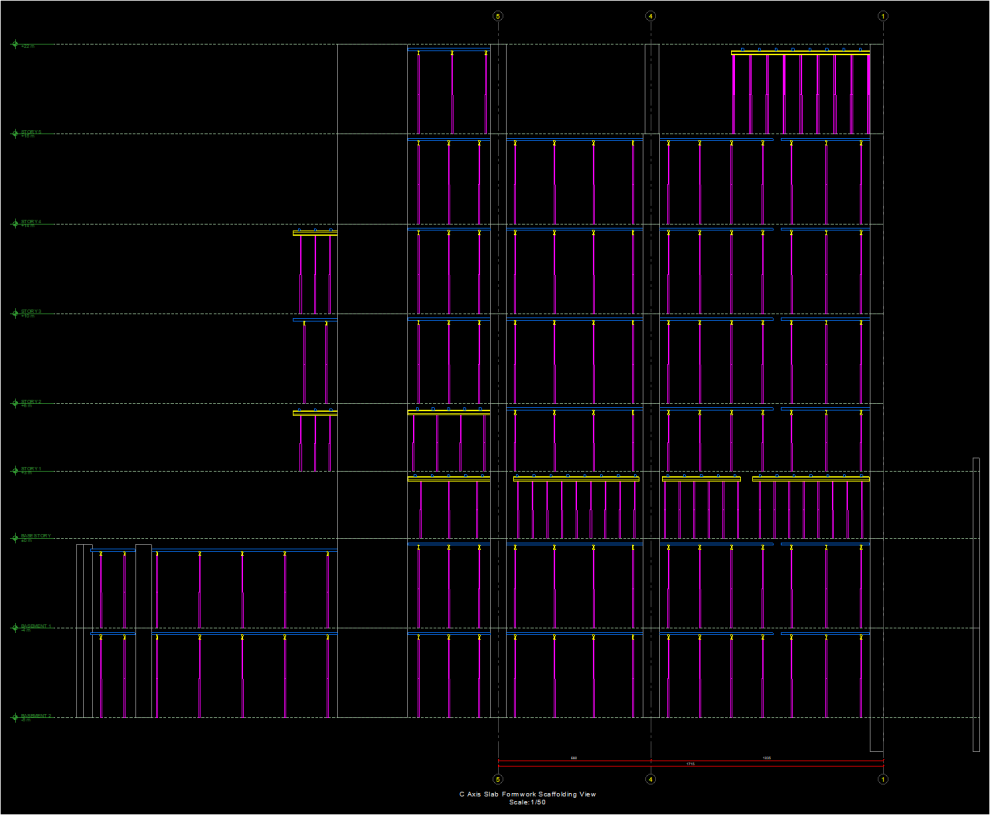Click the dimension text between axes 4 and 1
The height and width of the screenshot is (815, 990).
click(x=767, y=758)
